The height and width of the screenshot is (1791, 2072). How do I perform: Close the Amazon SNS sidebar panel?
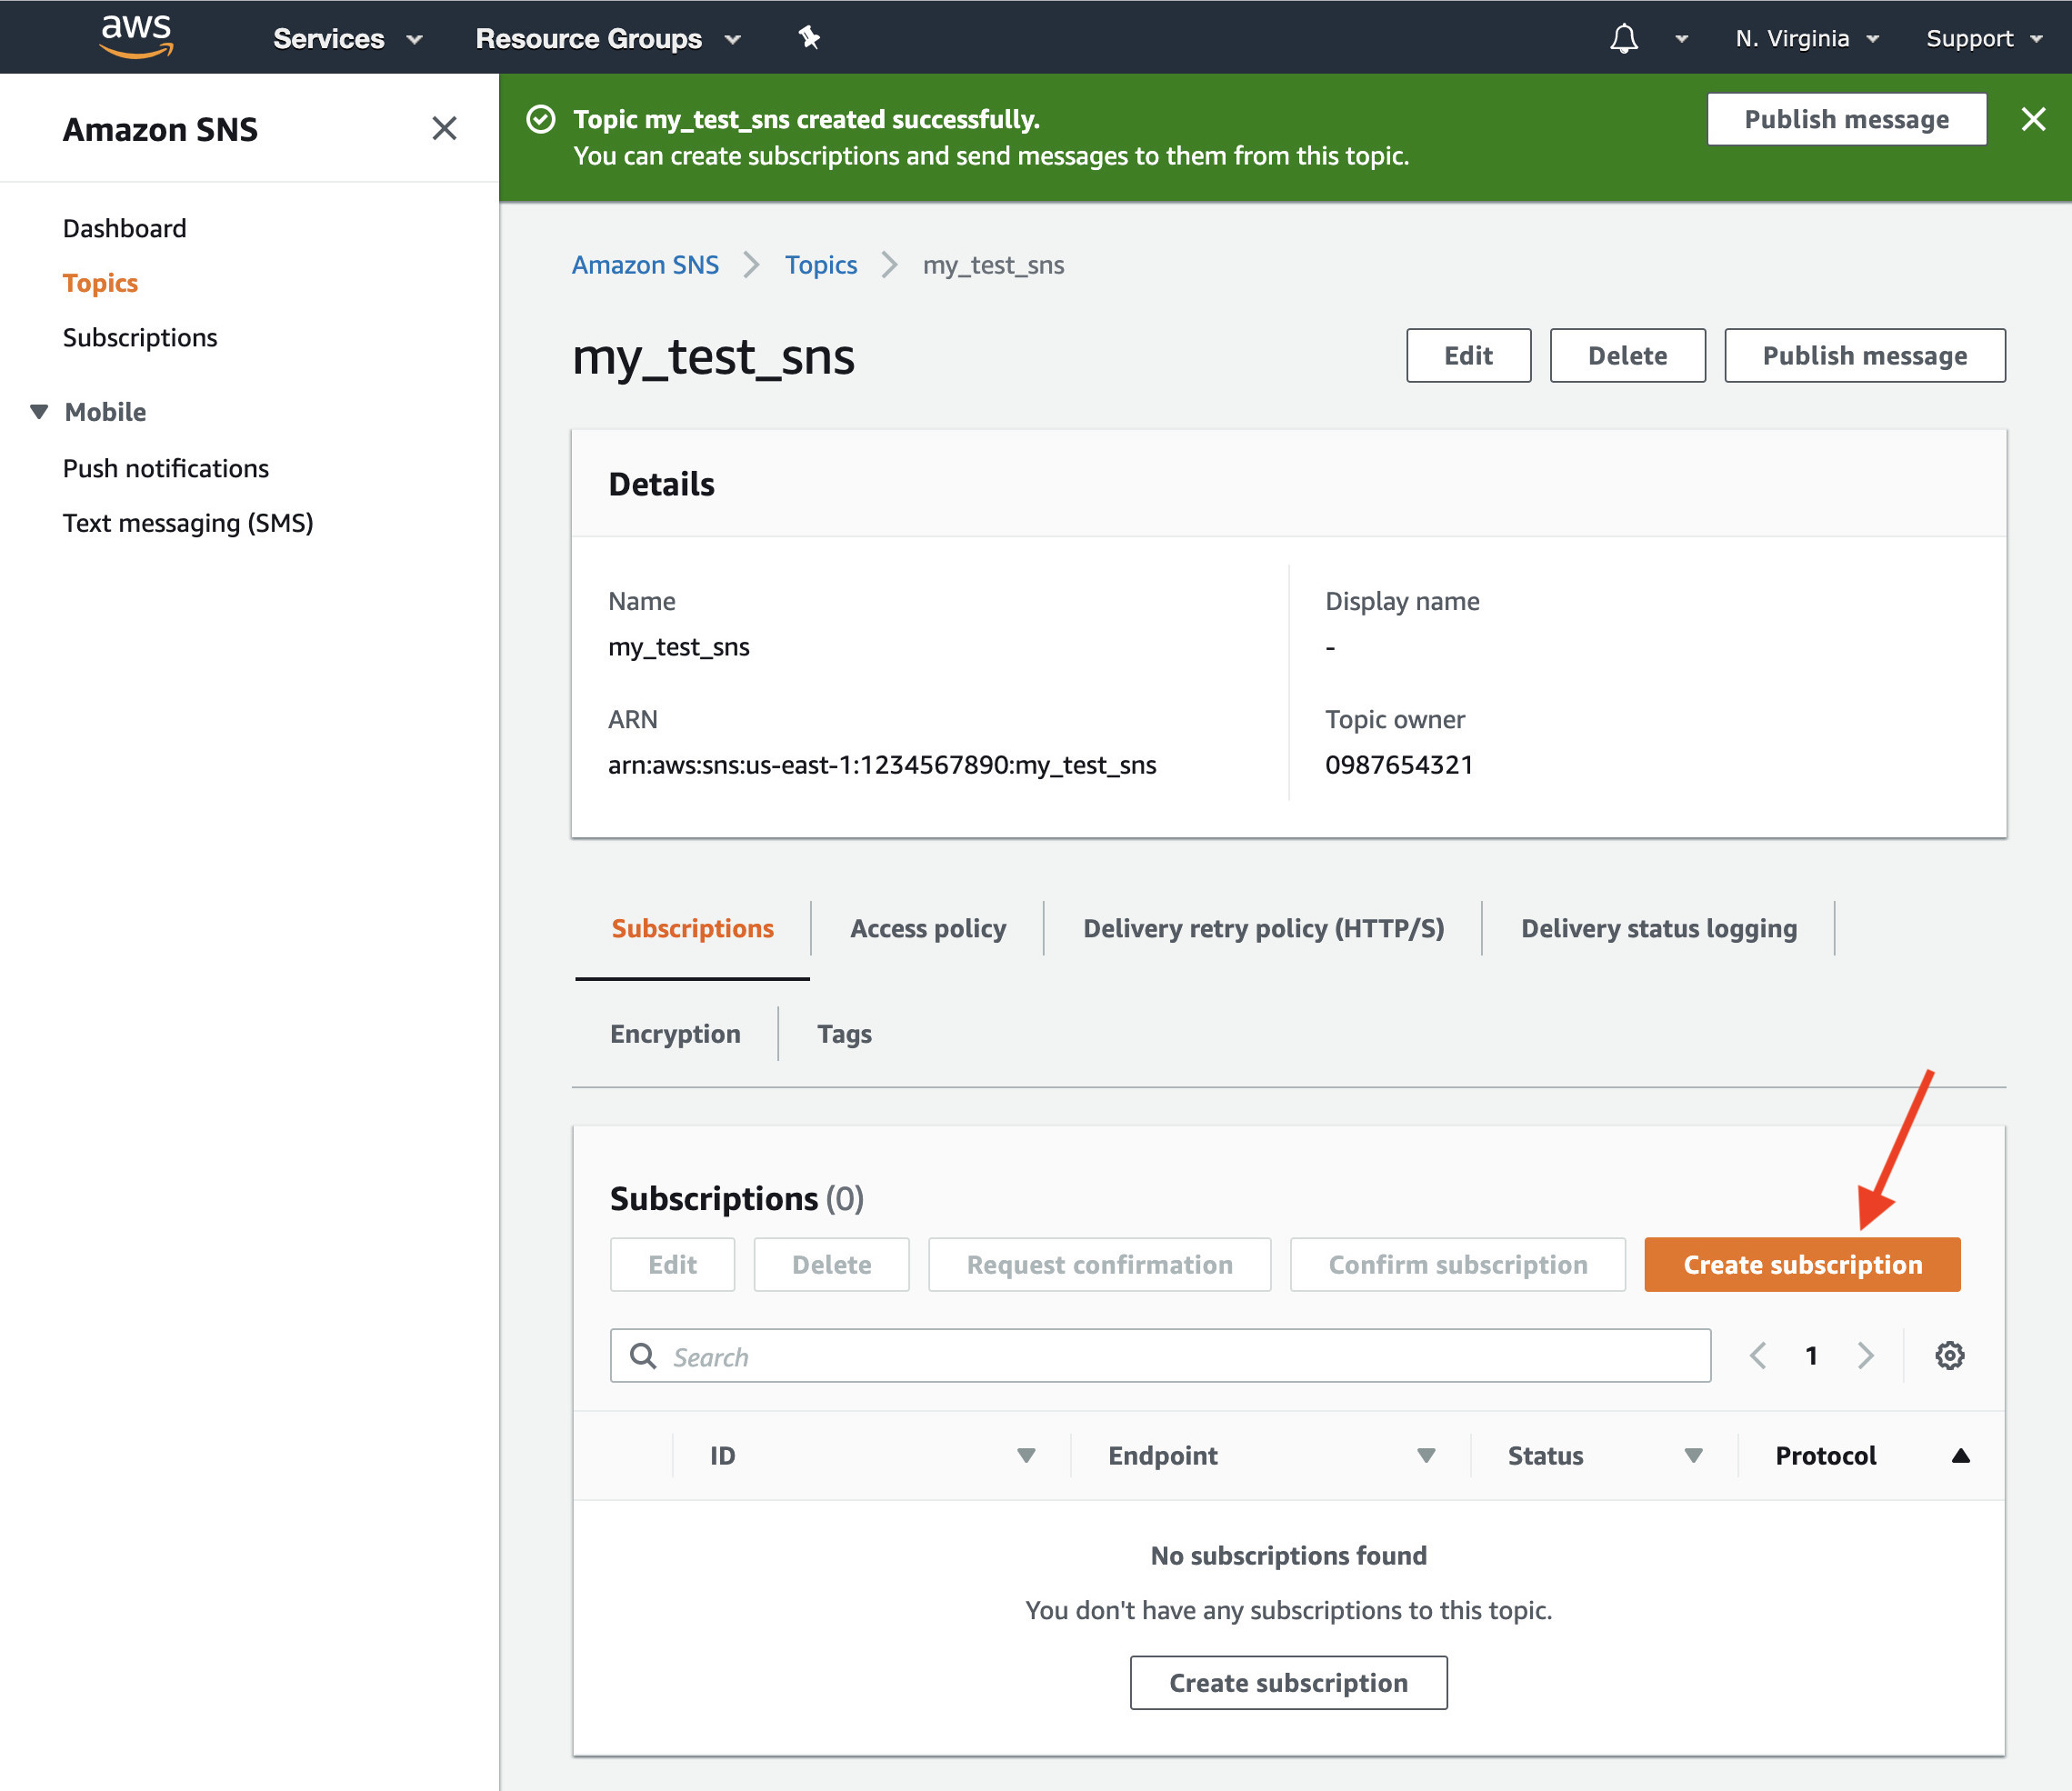(444, 128)
